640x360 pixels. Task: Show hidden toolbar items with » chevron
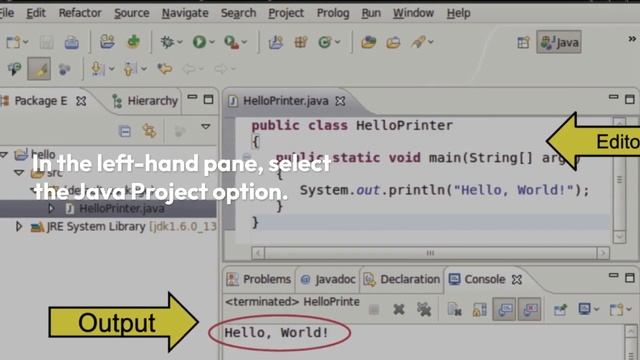point(632,39)
